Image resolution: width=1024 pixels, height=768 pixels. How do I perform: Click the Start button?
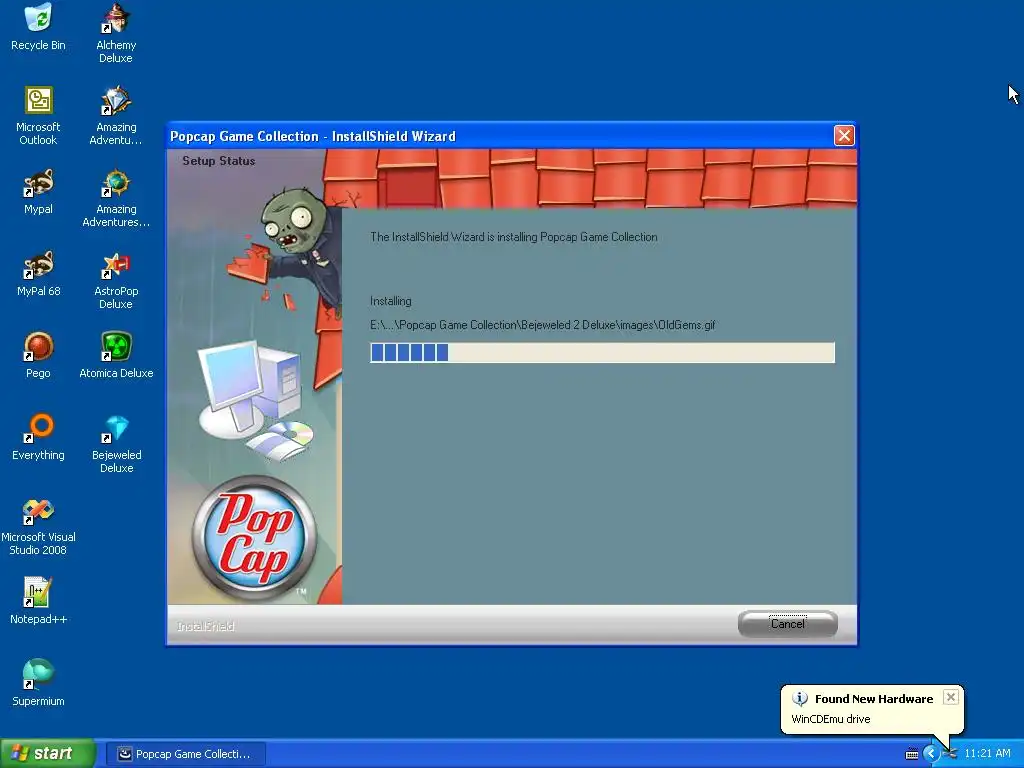48,754
